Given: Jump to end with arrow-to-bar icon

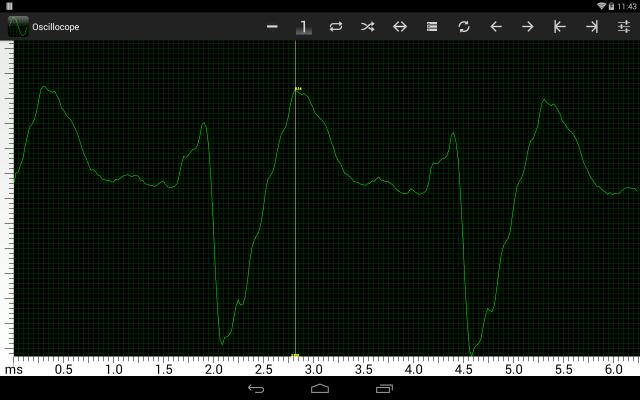Looking at the screenshot, I should point(592,27).
